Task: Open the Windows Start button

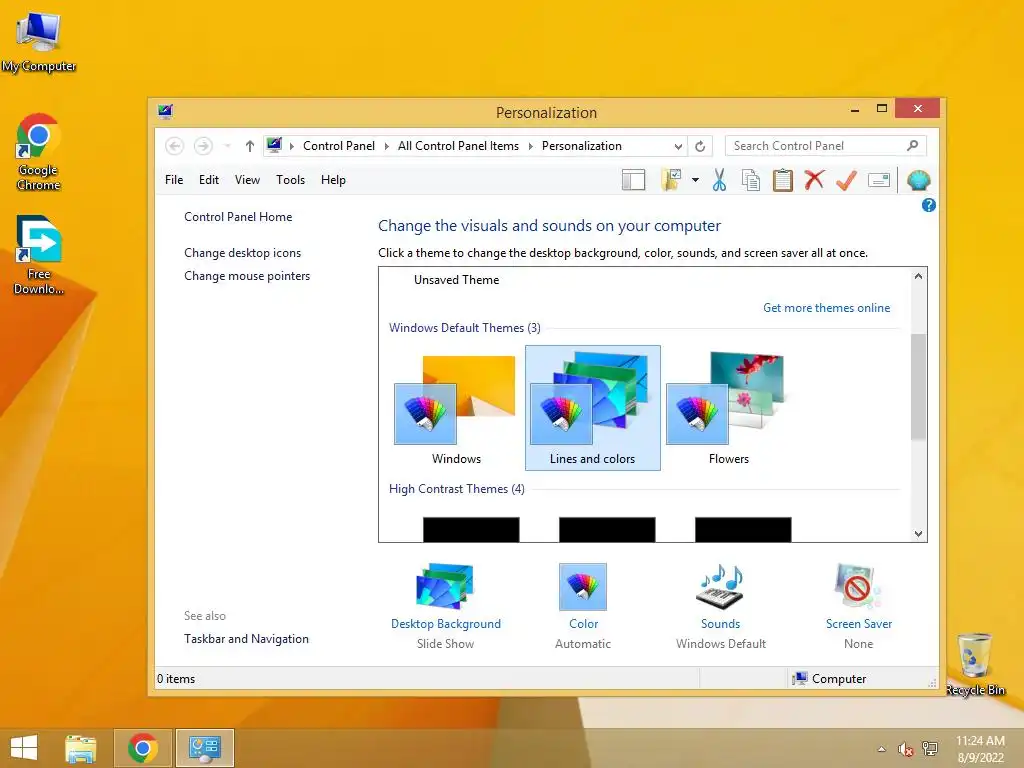Action: coord(24,748)
